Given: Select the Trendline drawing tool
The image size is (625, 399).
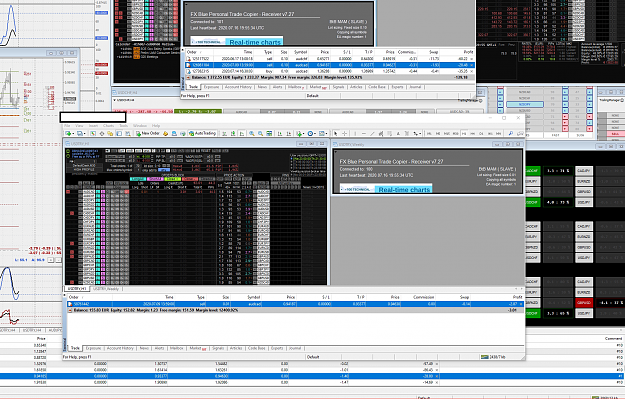Looking at the screenshot, I should pyautogui.click(x=372, y=134).
